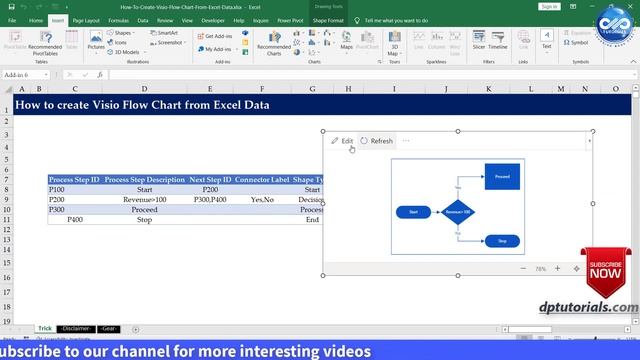Click Tell me what you want to do
The image size is (640, 360).
coord(396,20)
